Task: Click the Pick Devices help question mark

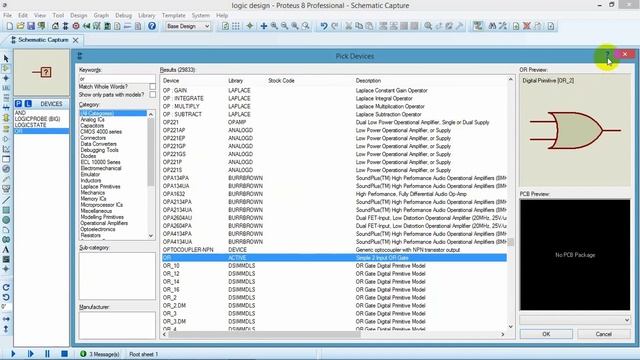Action: click(607, 54)
